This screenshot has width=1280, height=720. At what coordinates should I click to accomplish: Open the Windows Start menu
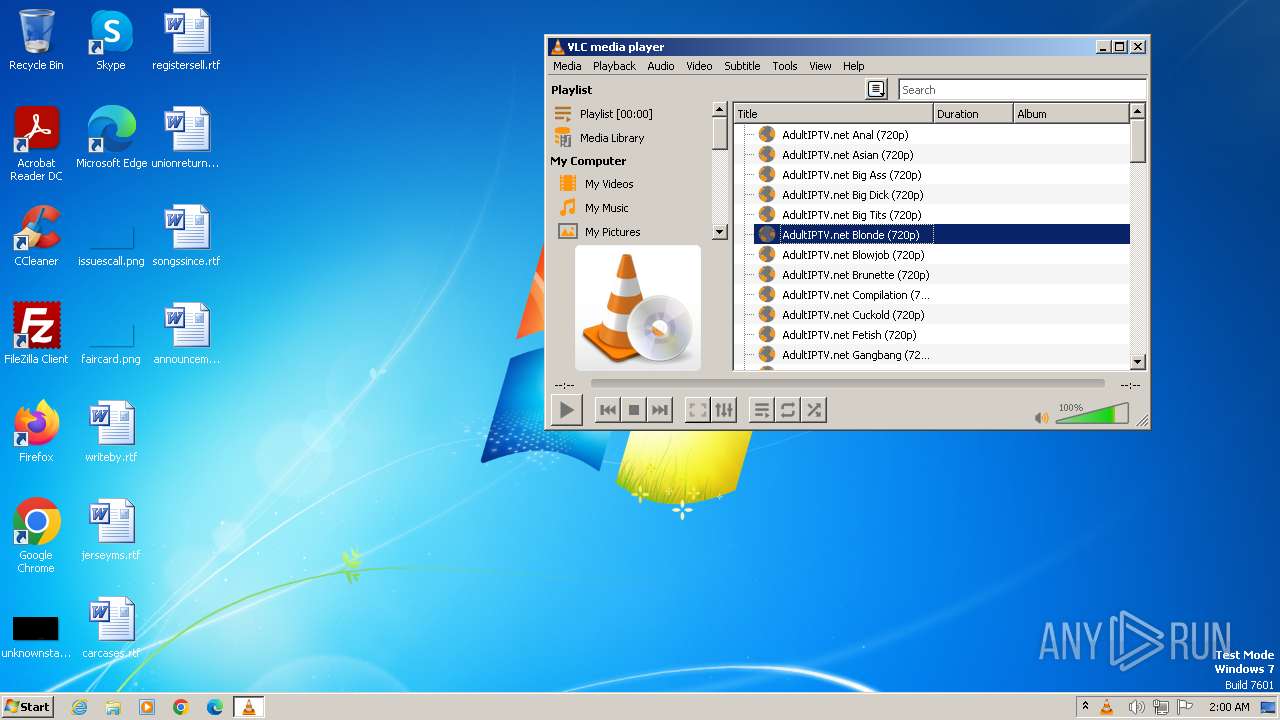pyautogui.click(x=27, y=706)
